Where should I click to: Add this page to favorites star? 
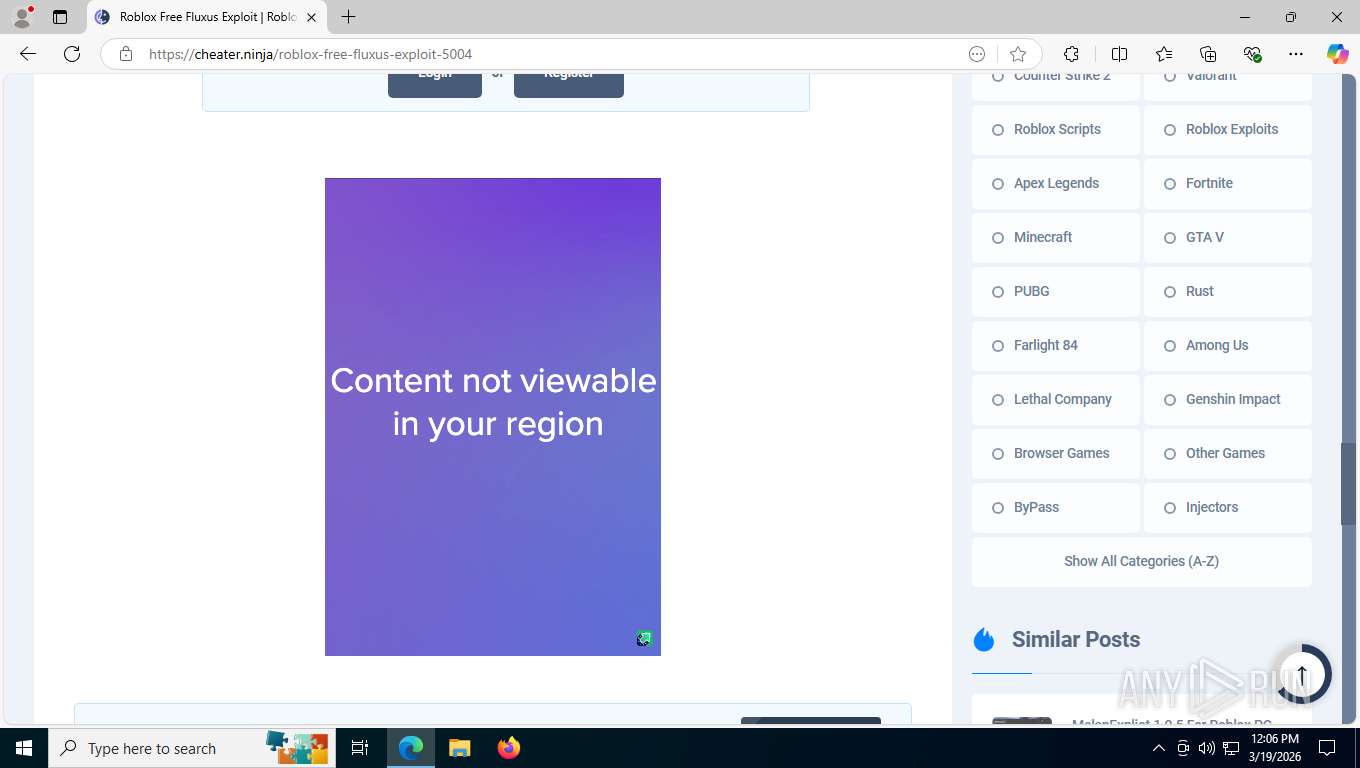[1018, 54]
